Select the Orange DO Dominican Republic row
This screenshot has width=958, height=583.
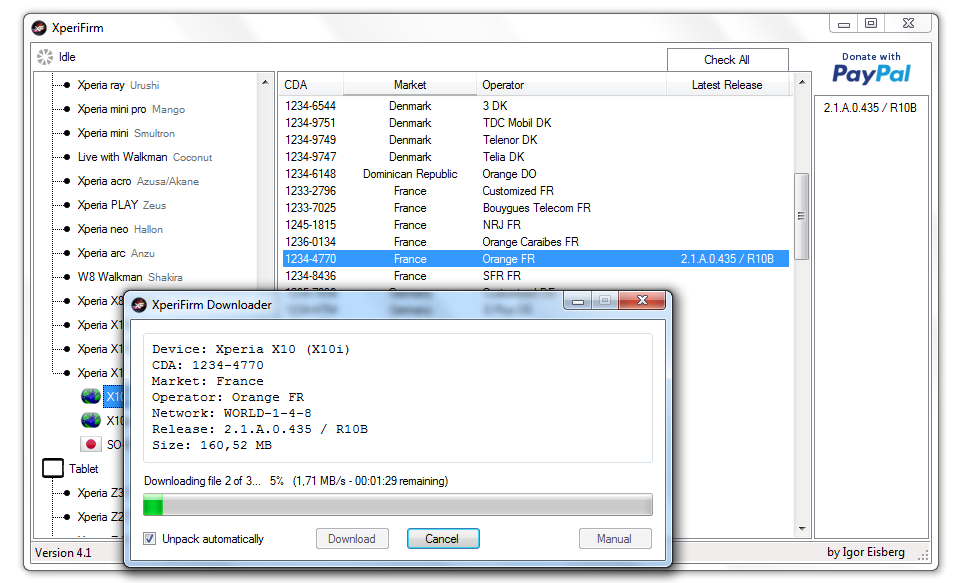click(x=536, y=174)
